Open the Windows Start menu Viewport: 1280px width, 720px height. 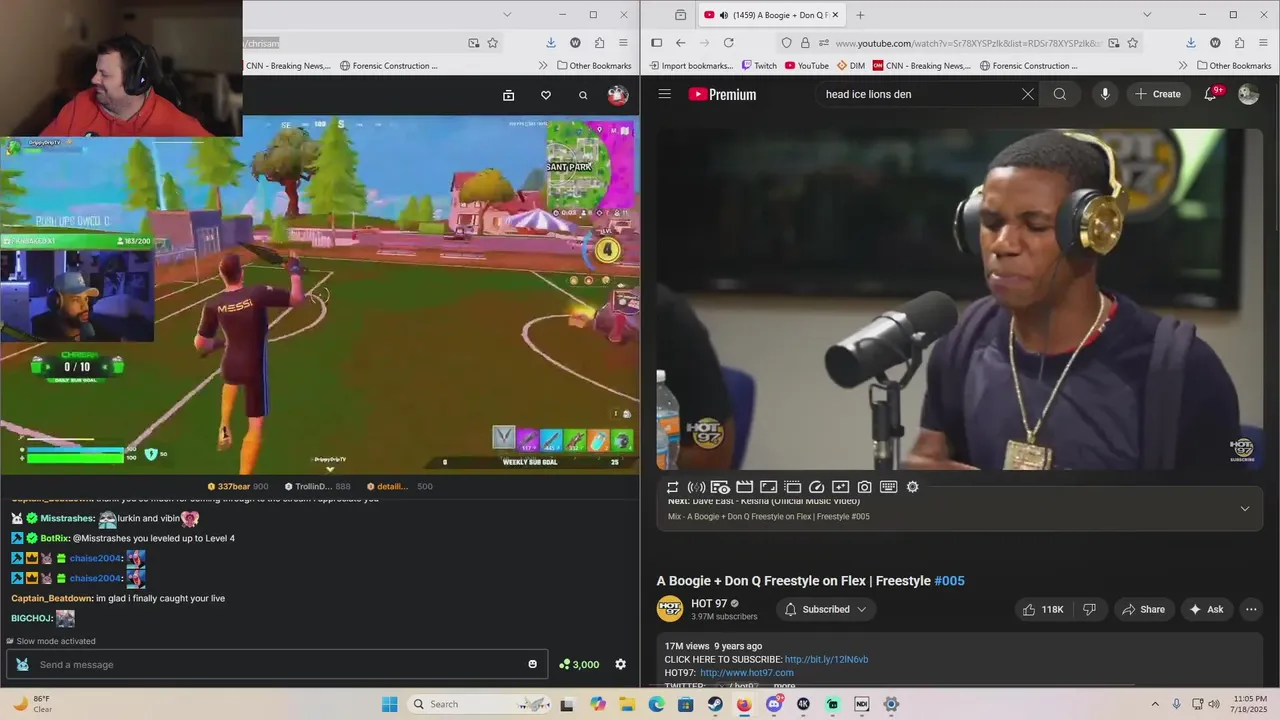point(390,704)
